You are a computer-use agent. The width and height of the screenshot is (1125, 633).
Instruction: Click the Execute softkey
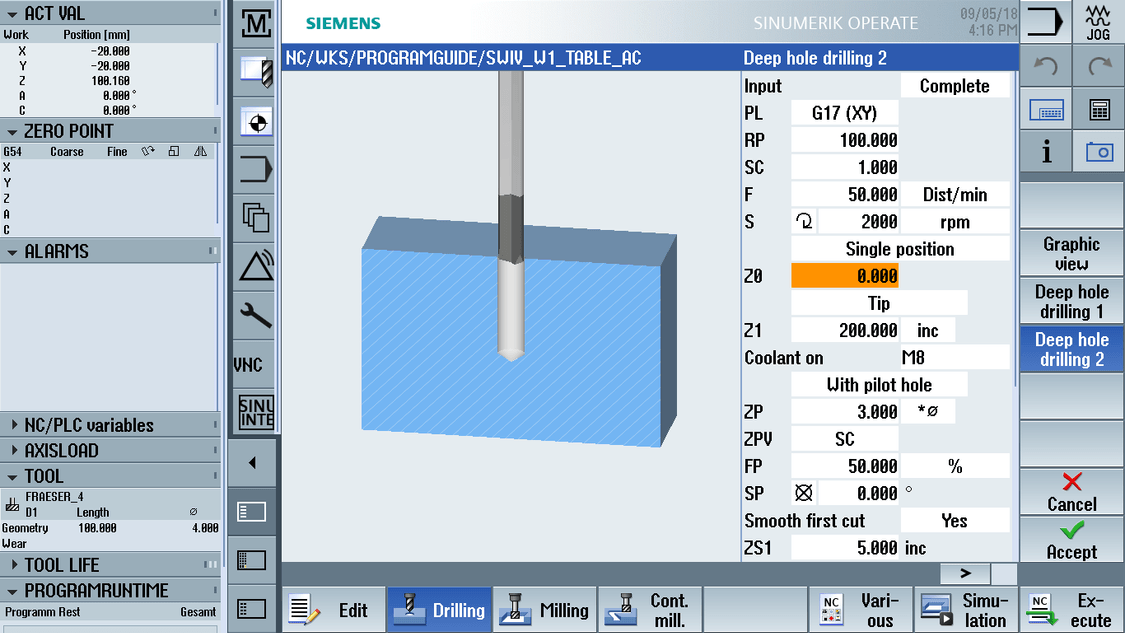pyautogui.click(x=1073, y=610)
